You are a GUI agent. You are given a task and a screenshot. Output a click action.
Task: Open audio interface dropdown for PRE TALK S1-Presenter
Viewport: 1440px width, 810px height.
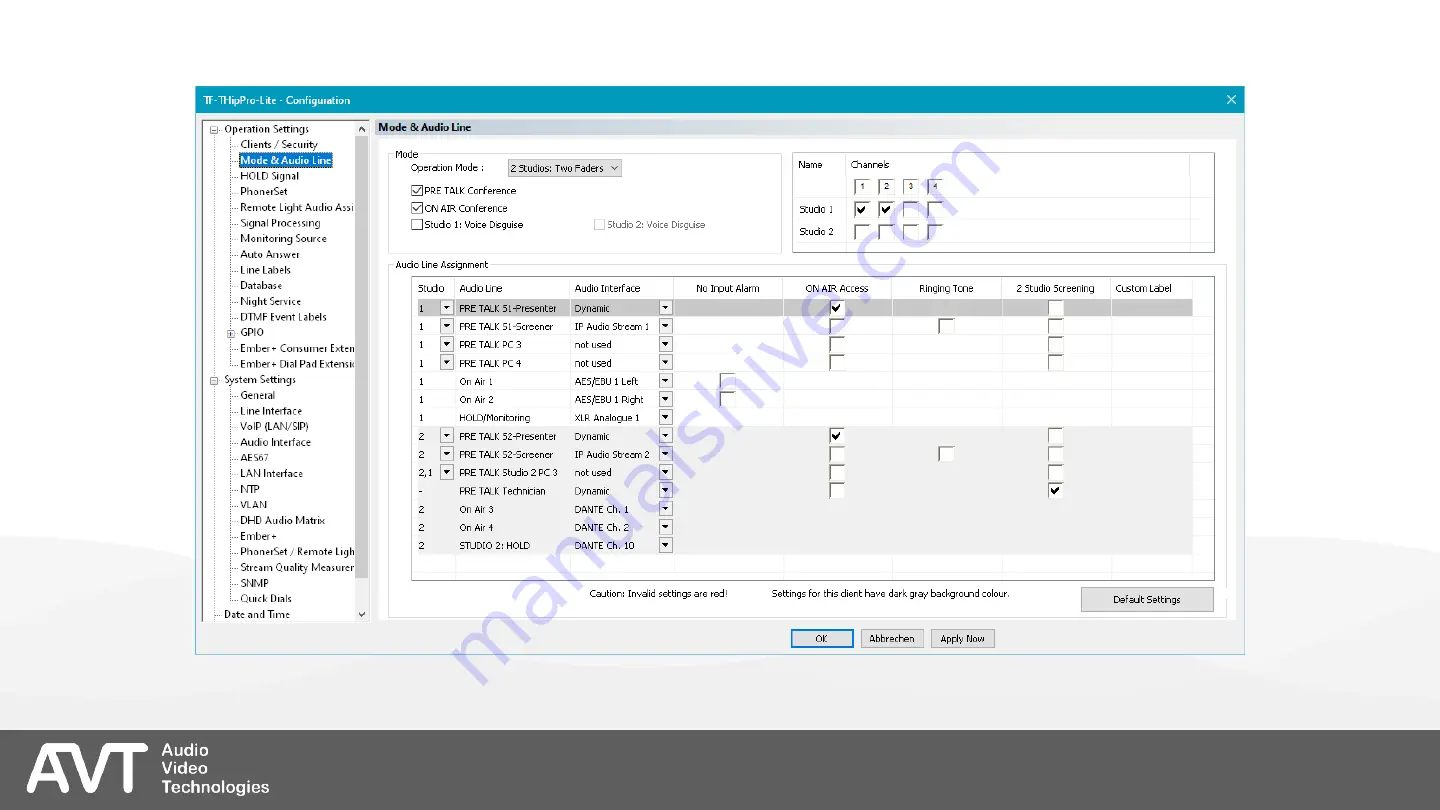[x=665, y=308]
